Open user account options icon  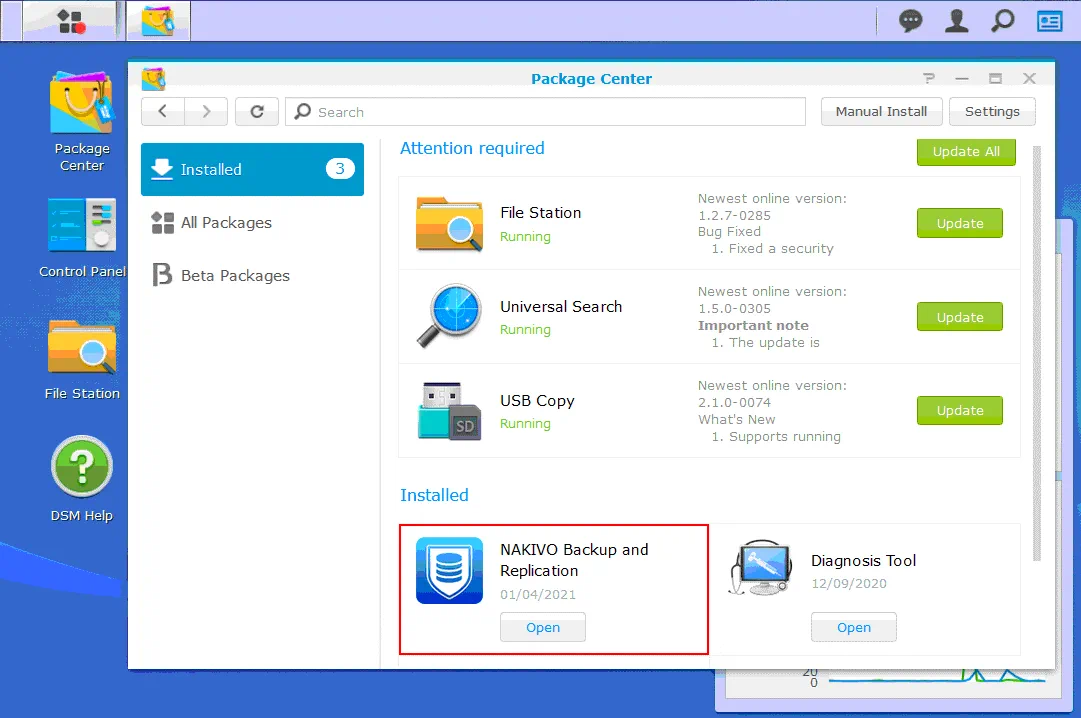click(957, 21)
